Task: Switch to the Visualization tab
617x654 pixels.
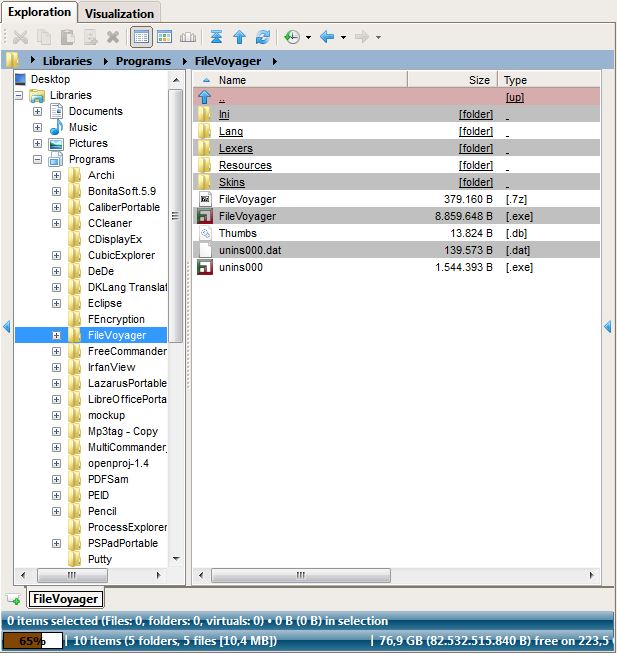Action: [x=119, y=13]
